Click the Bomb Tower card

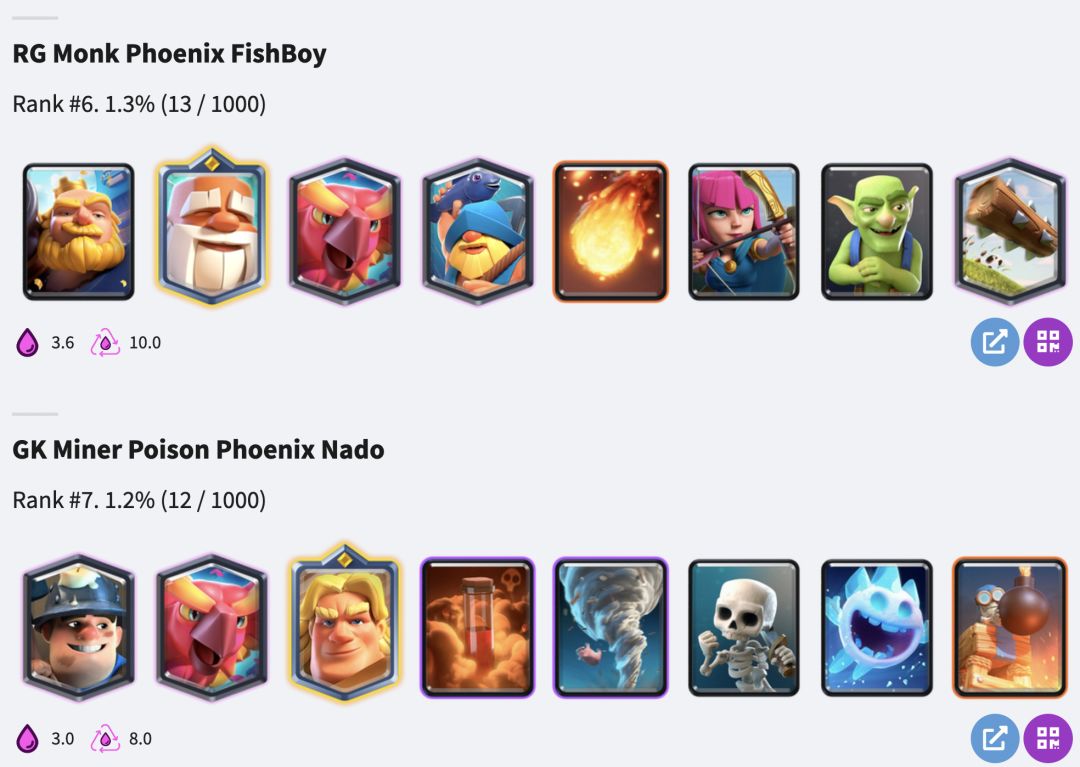pos(1010,627)
